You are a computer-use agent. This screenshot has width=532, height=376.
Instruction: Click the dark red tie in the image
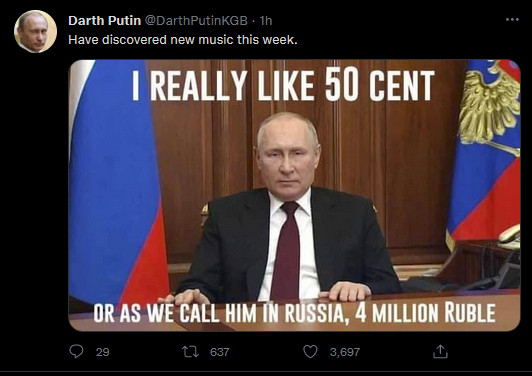point(286,251)
